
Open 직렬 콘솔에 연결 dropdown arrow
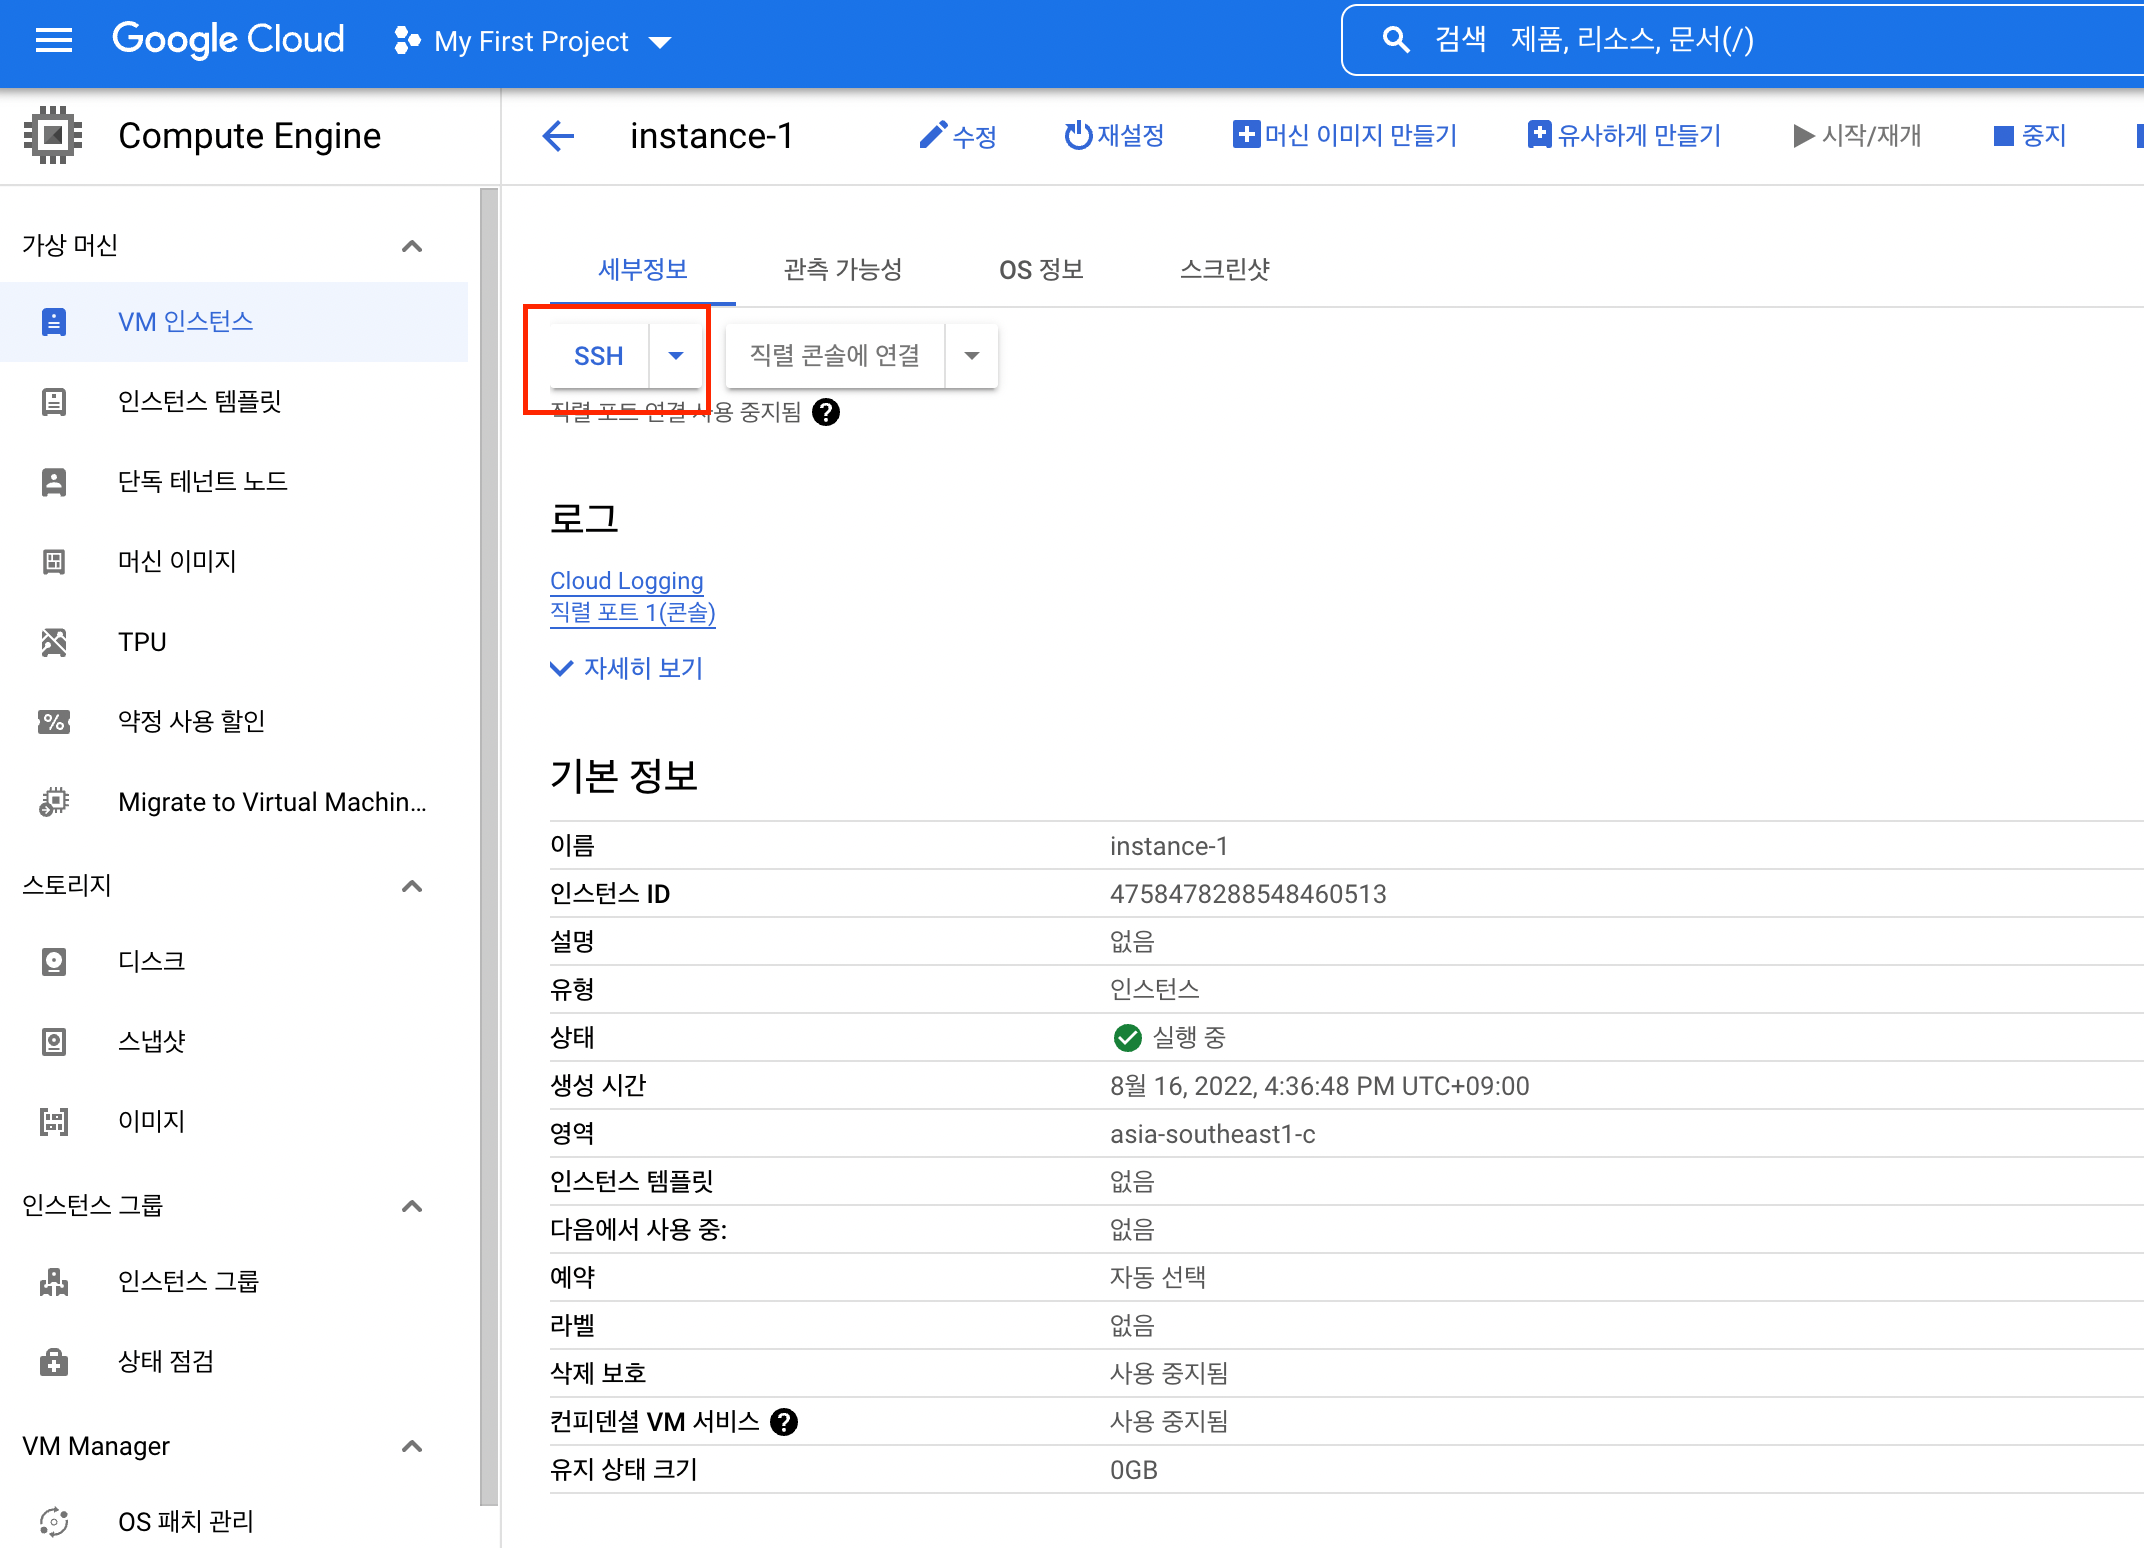(x=971, y=356)
